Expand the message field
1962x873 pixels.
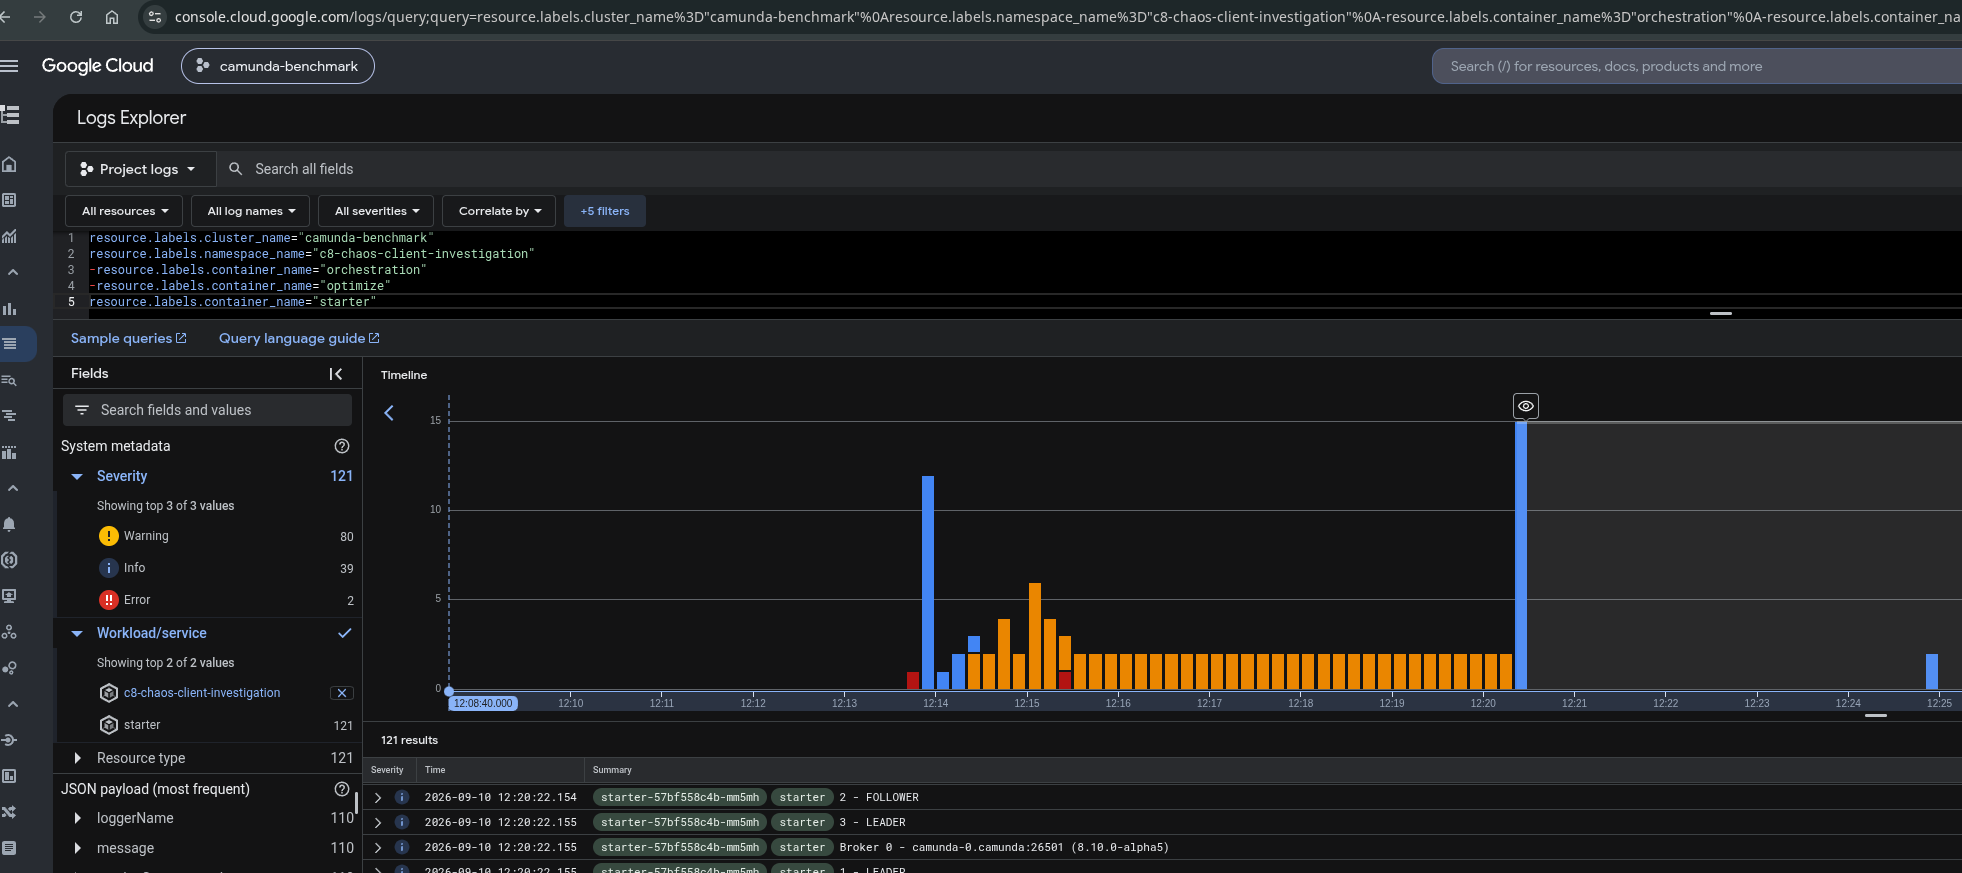(x=77, y=848)
